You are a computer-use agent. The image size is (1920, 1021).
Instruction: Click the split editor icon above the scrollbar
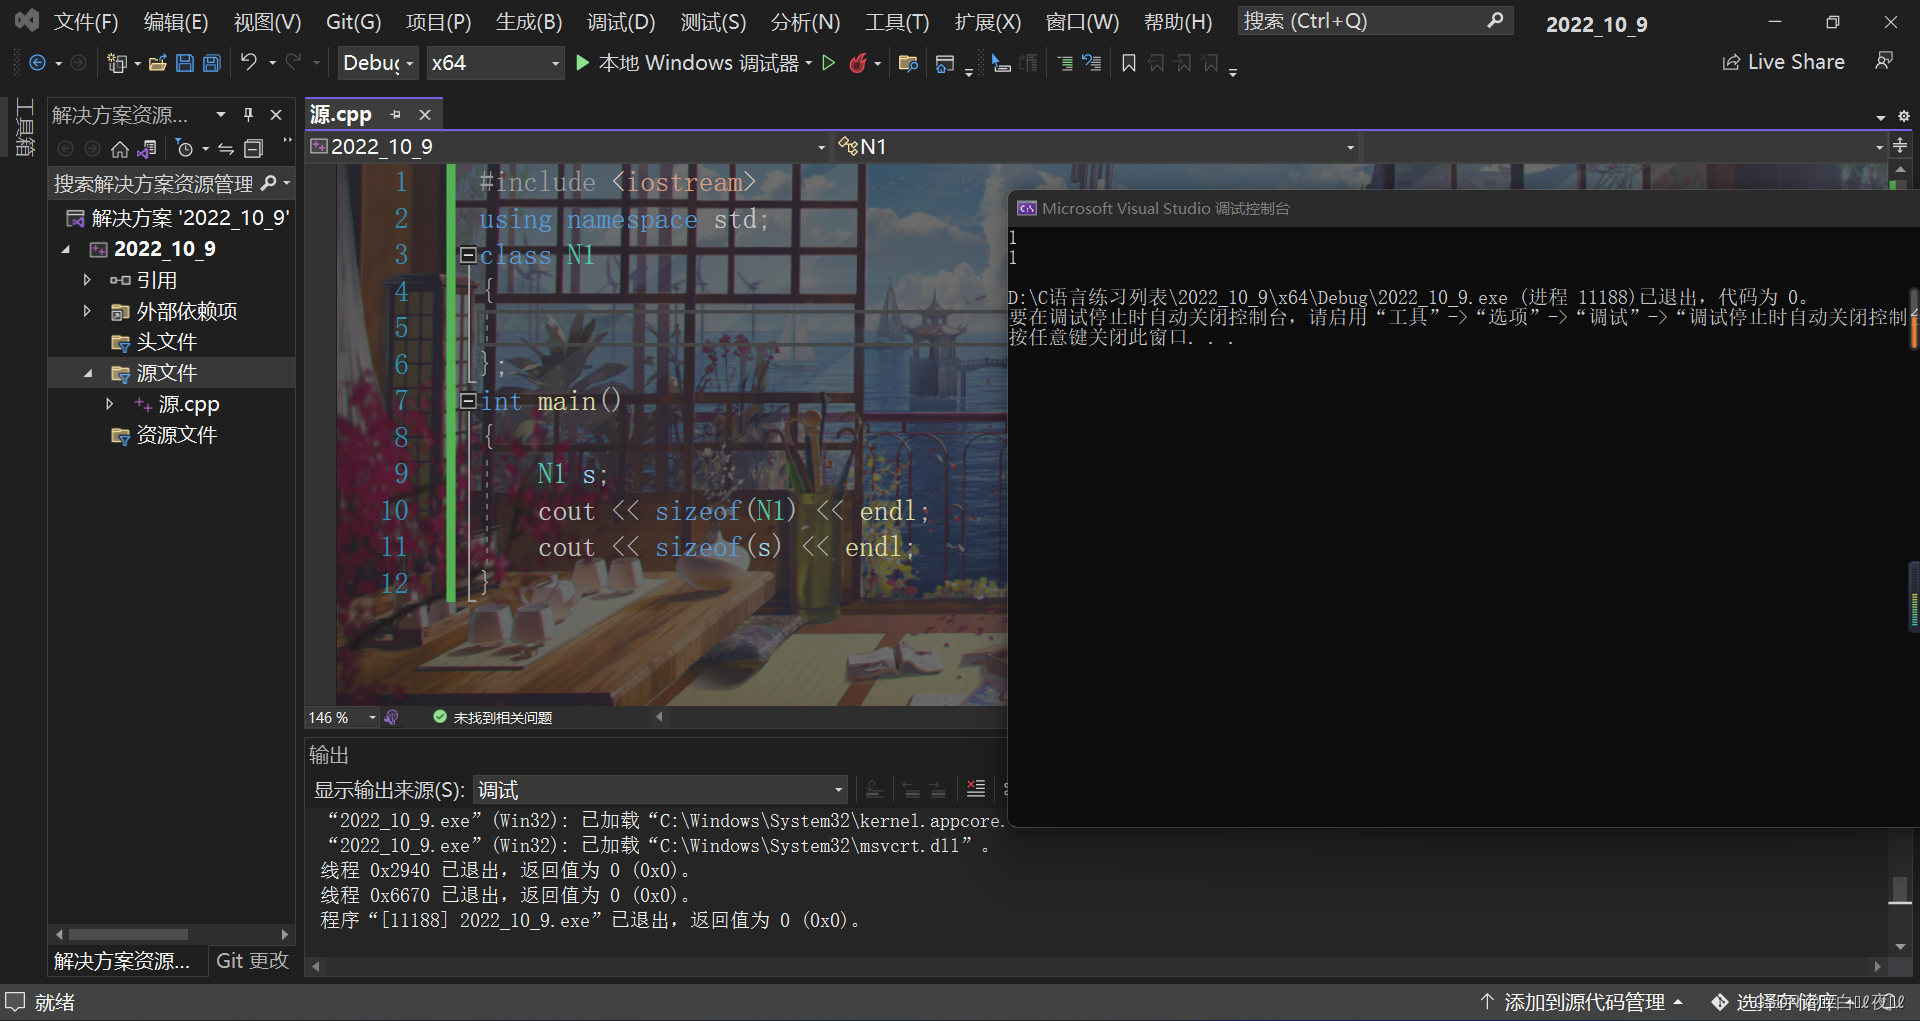coord(1900,146)
